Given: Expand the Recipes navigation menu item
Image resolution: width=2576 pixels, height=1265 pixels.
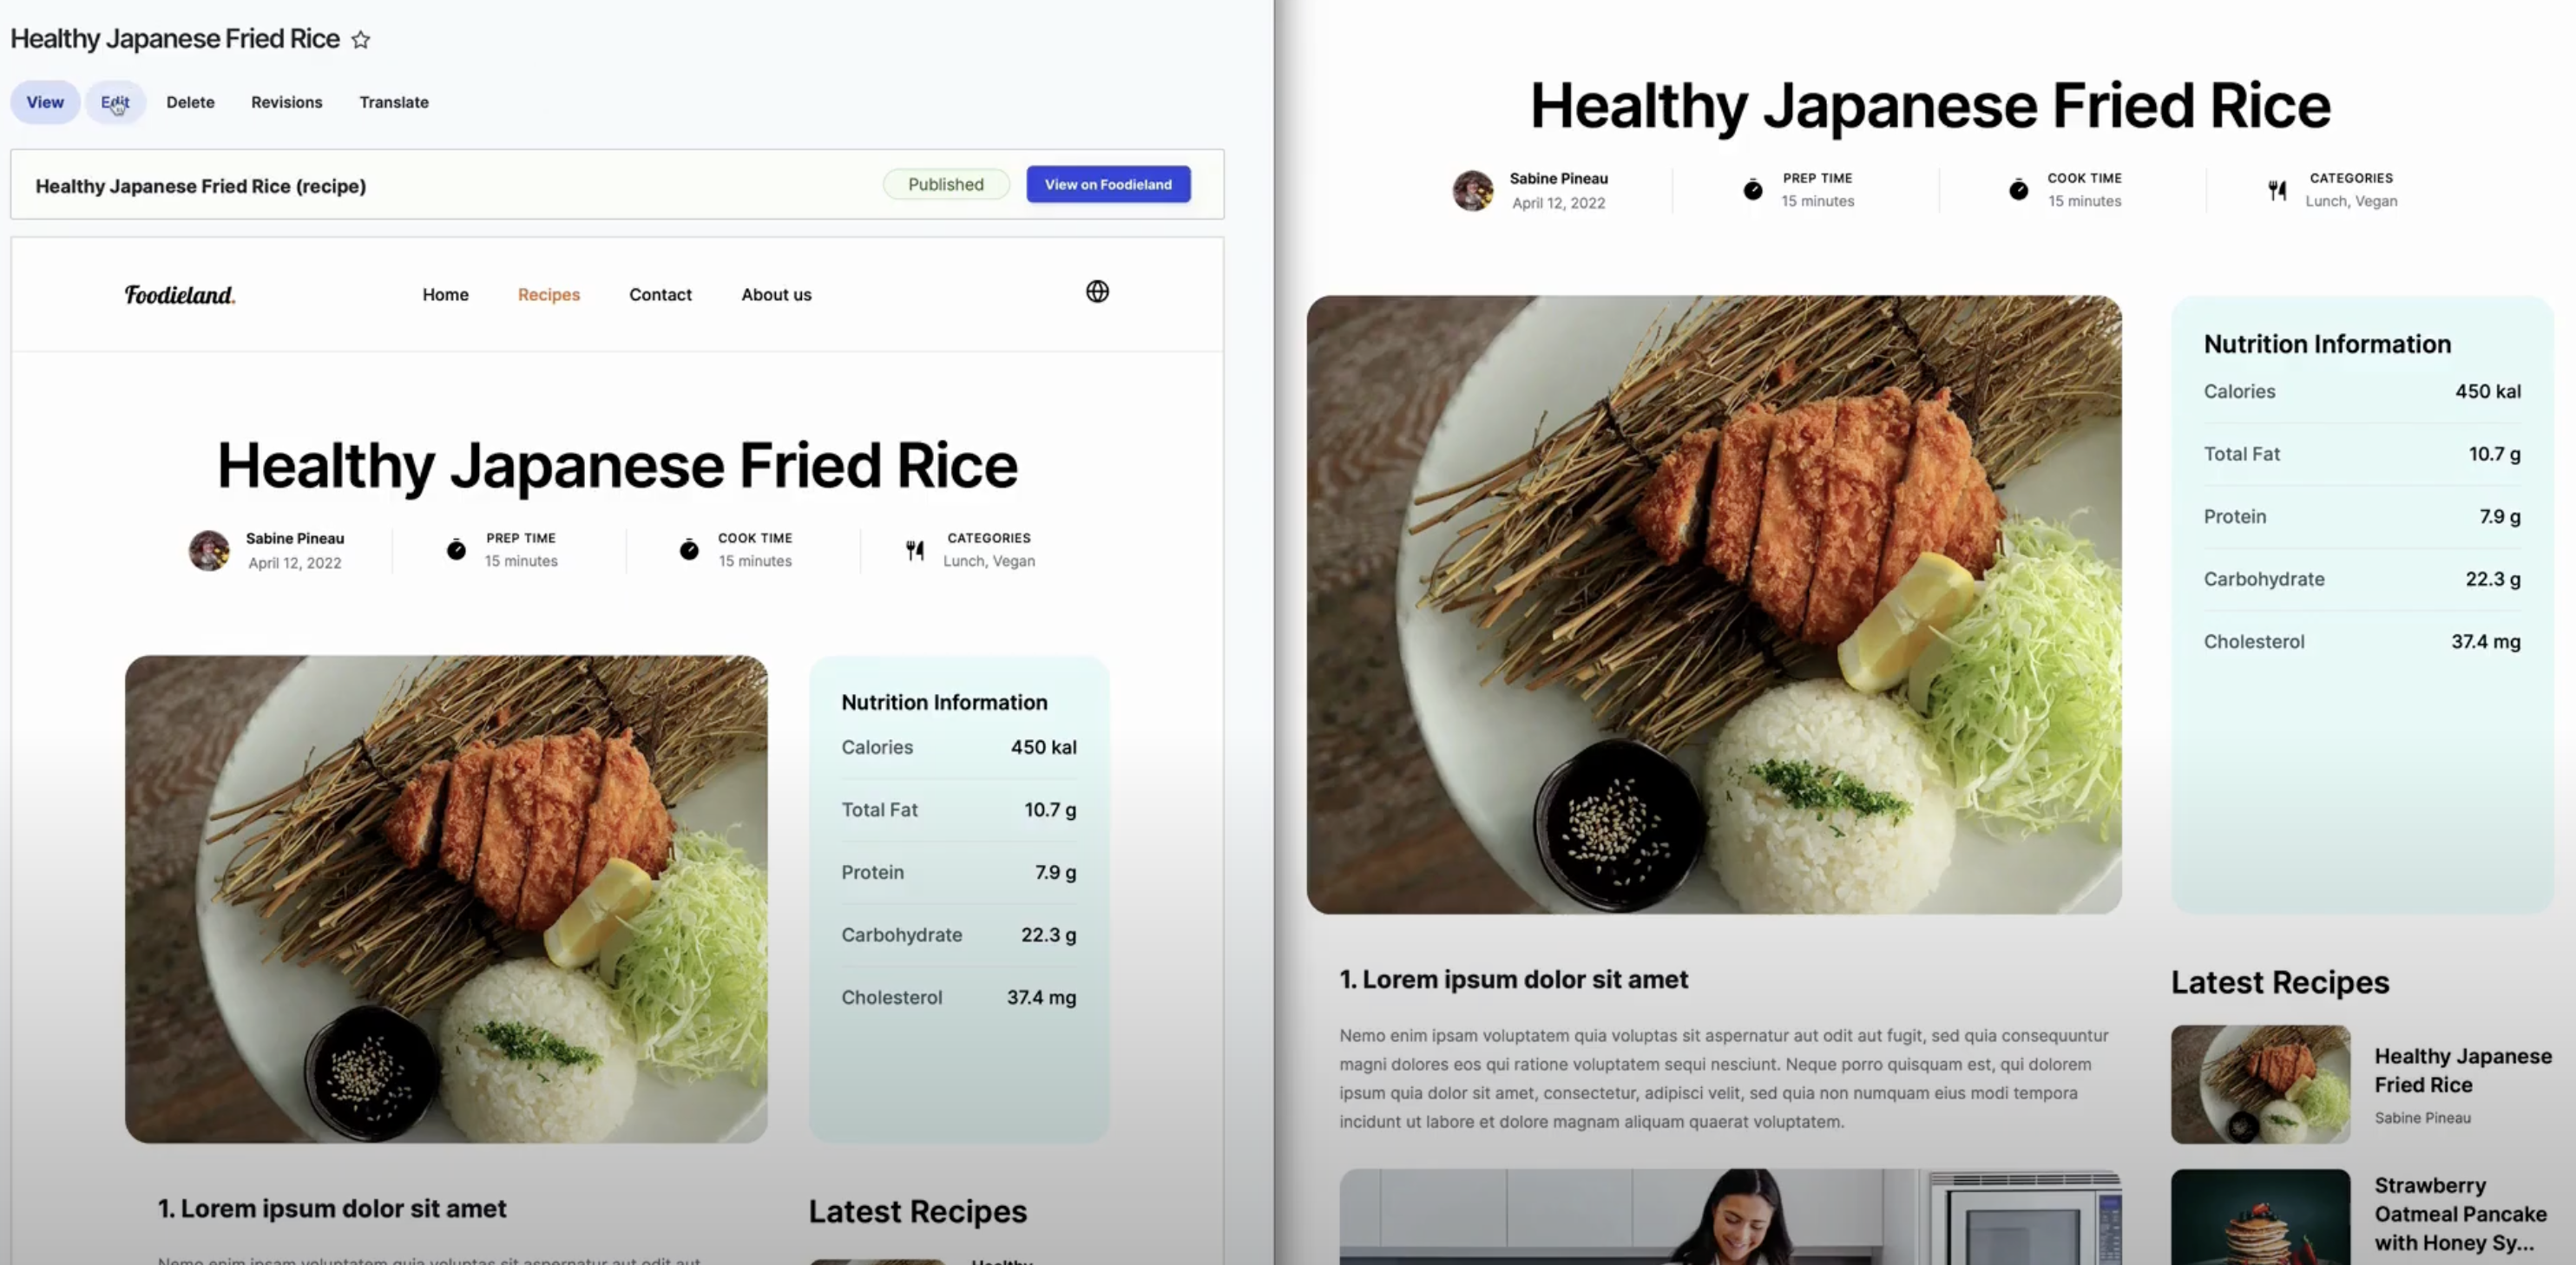Looking at the screenshot, I should click(x=547, y=294).
